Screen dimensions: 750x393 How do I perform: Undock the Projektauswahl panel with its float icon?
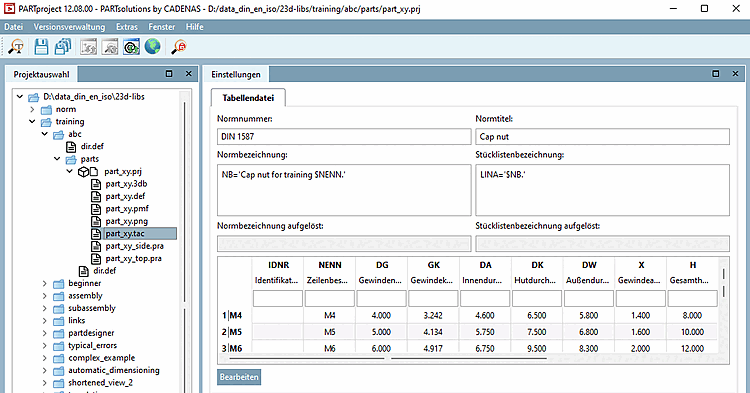pos(169,74)
